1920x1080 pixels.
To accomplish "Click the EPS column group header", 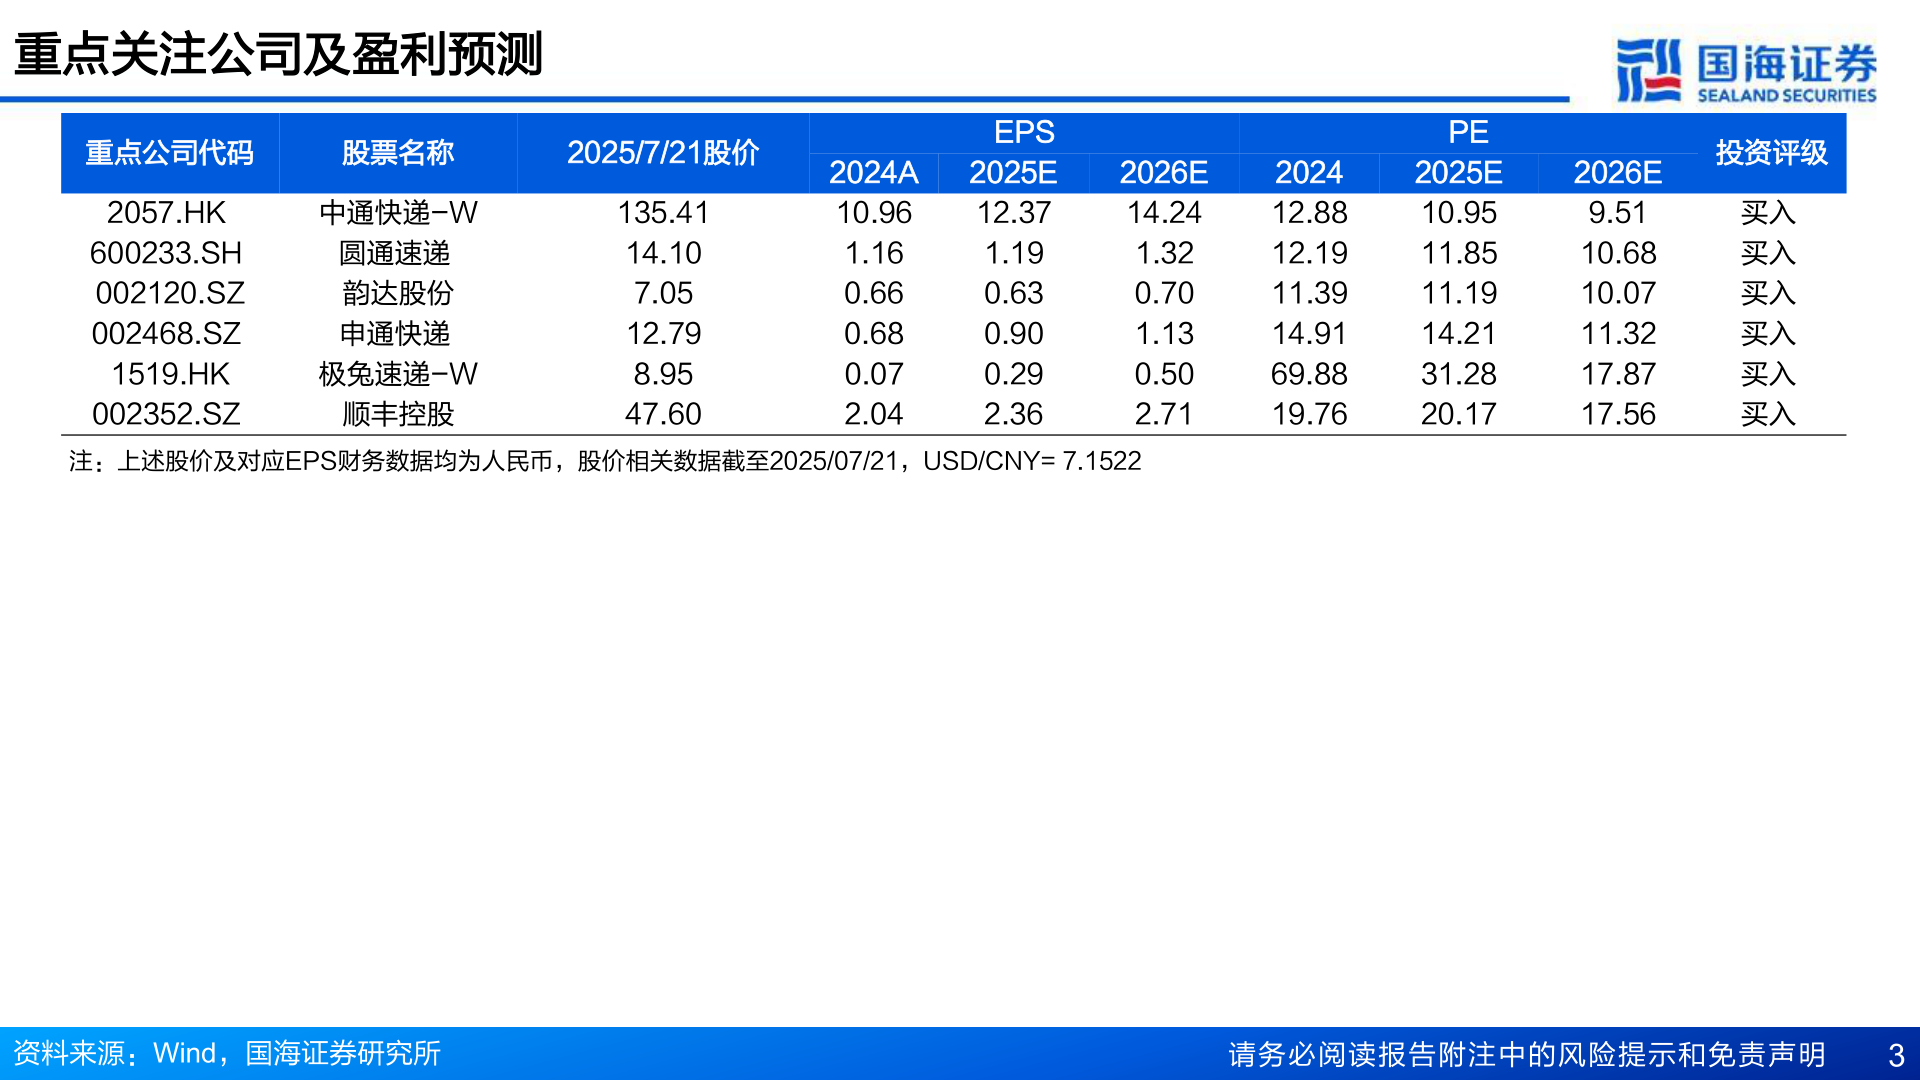I will tap(1021, 131).
